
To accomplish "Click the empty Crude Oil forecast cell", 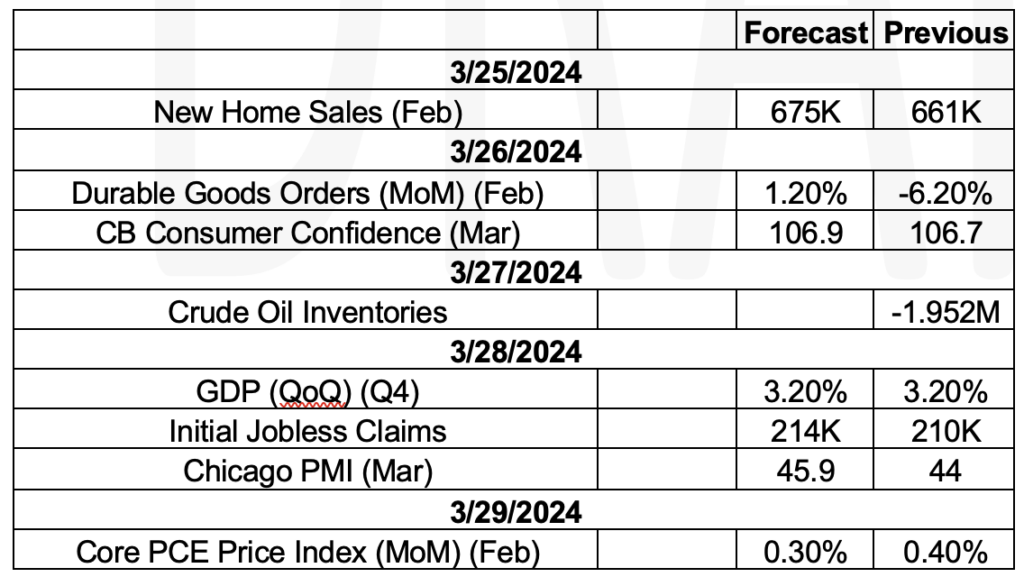I will click(x=805, y=311).
